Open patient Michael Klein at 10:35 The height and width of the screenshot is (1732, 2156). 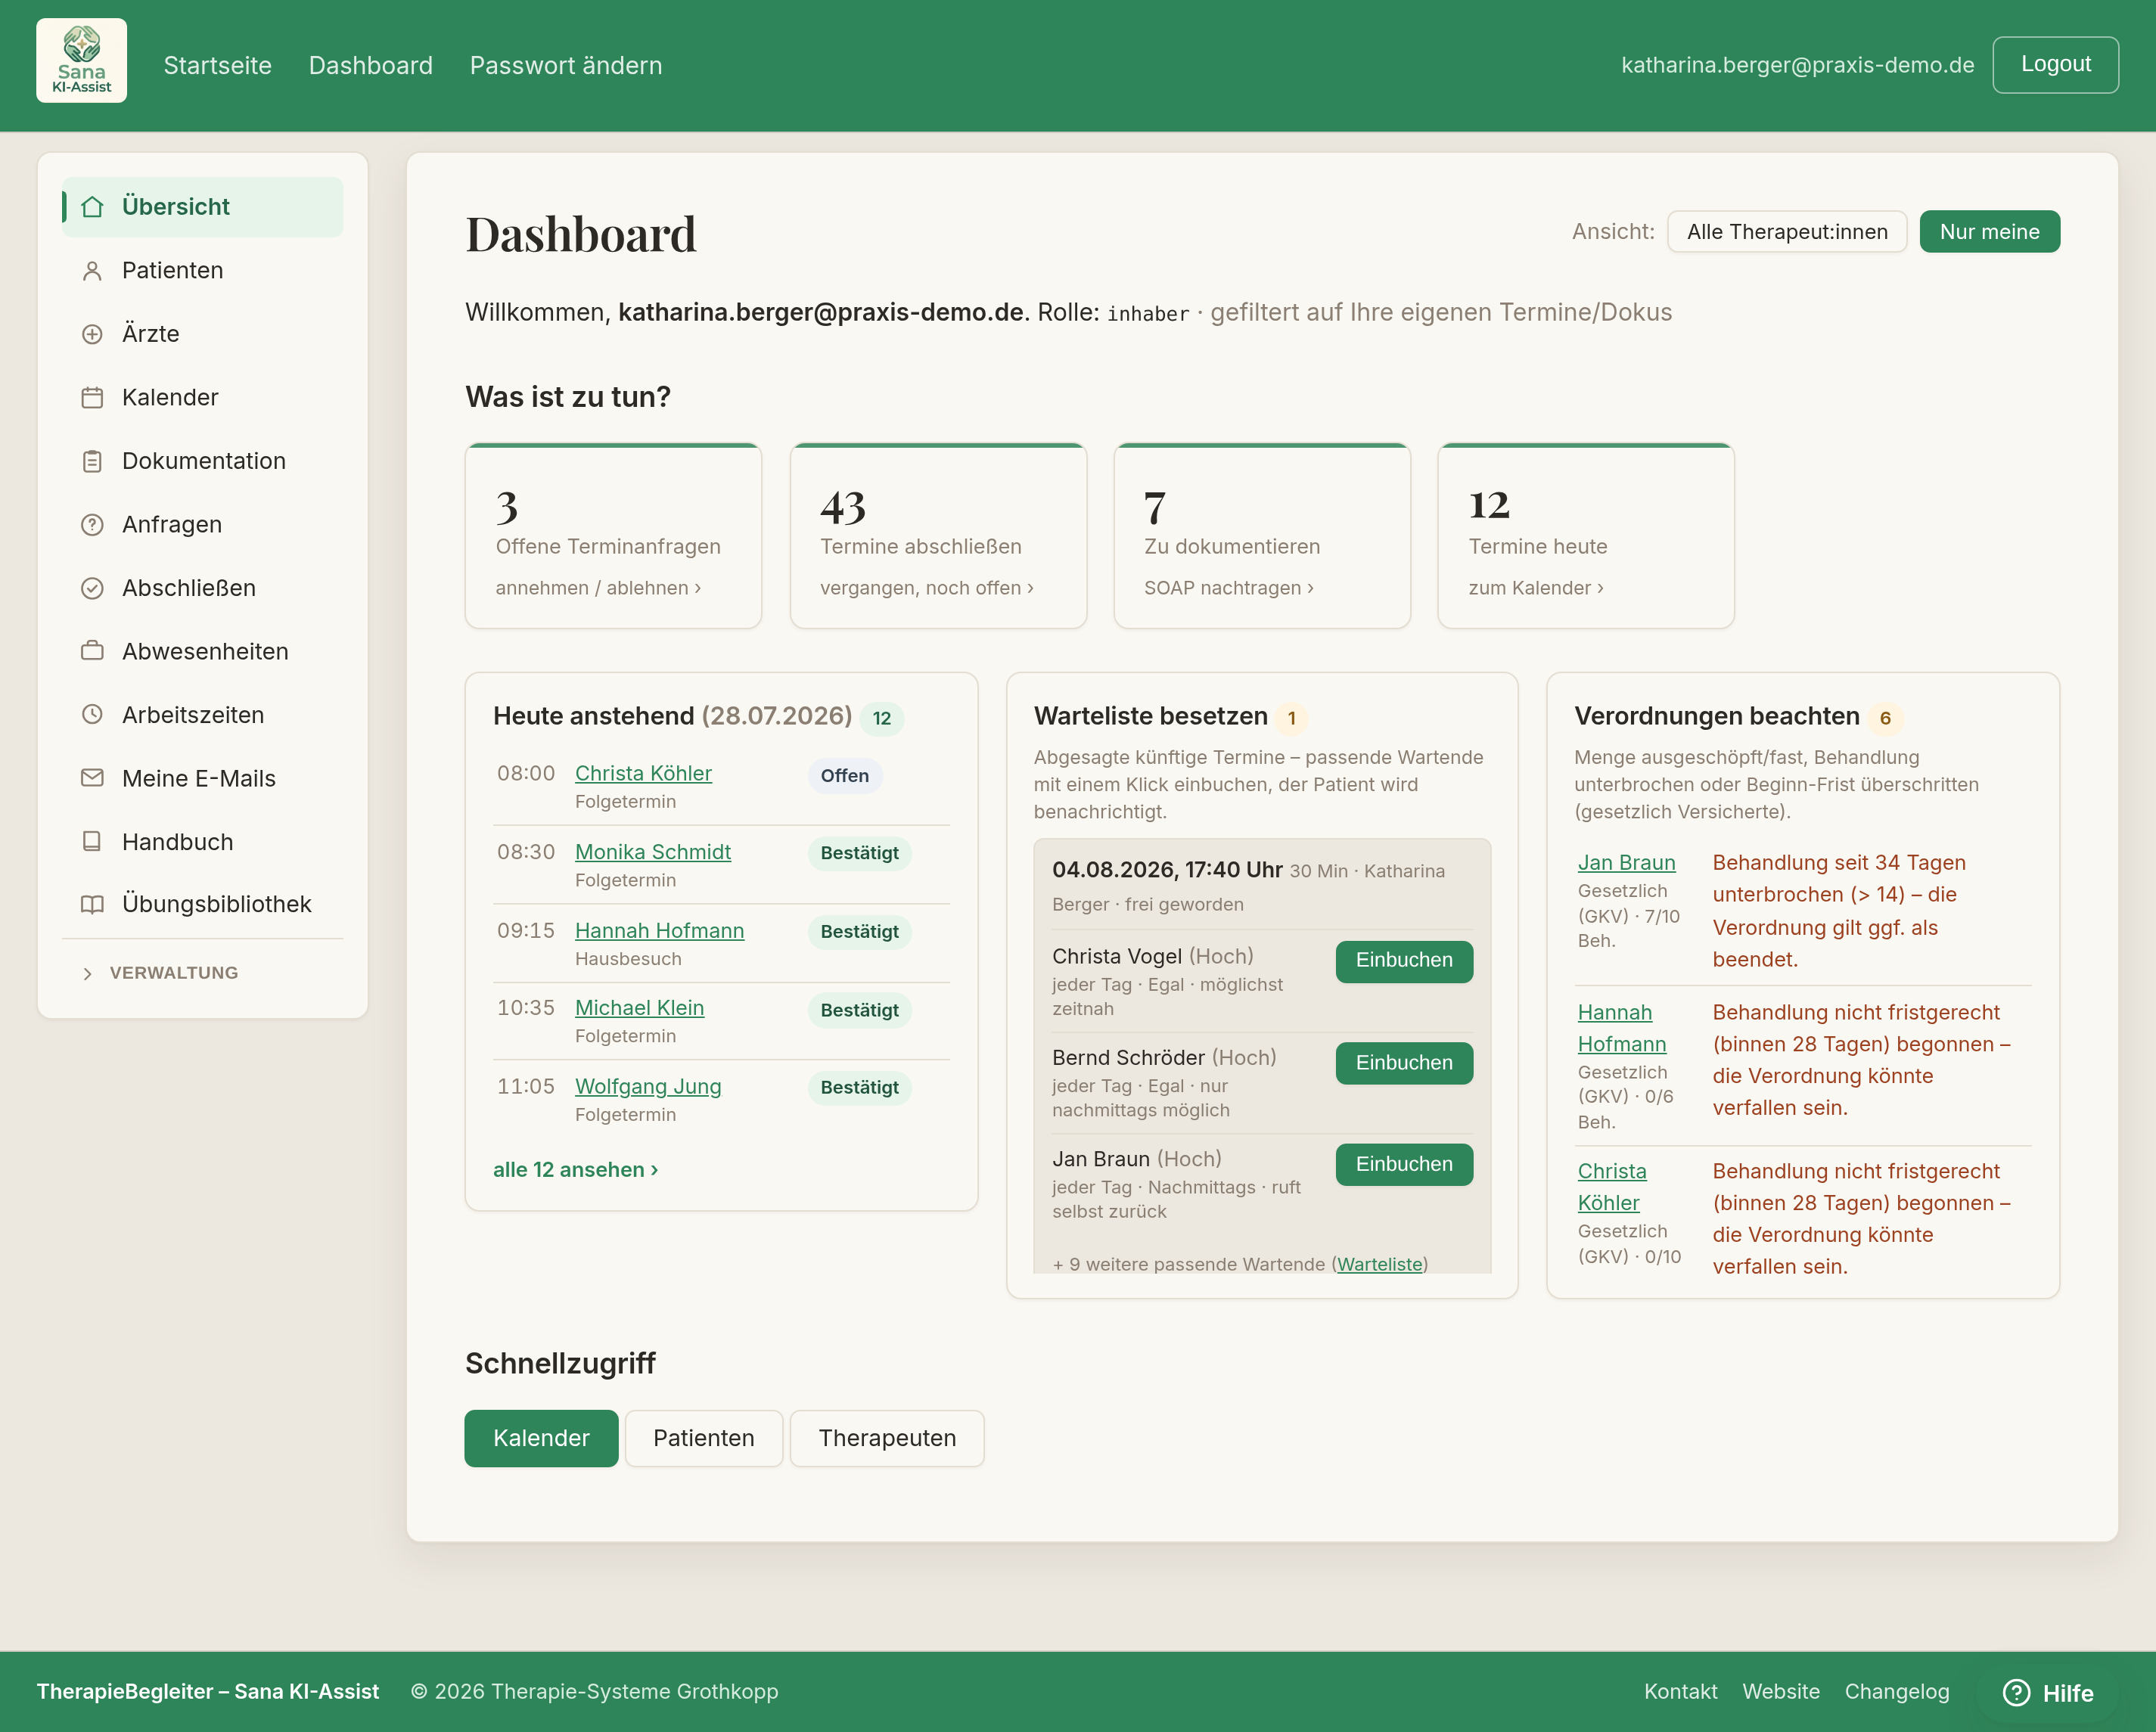pyautogui.click(x=639, y=1008)
